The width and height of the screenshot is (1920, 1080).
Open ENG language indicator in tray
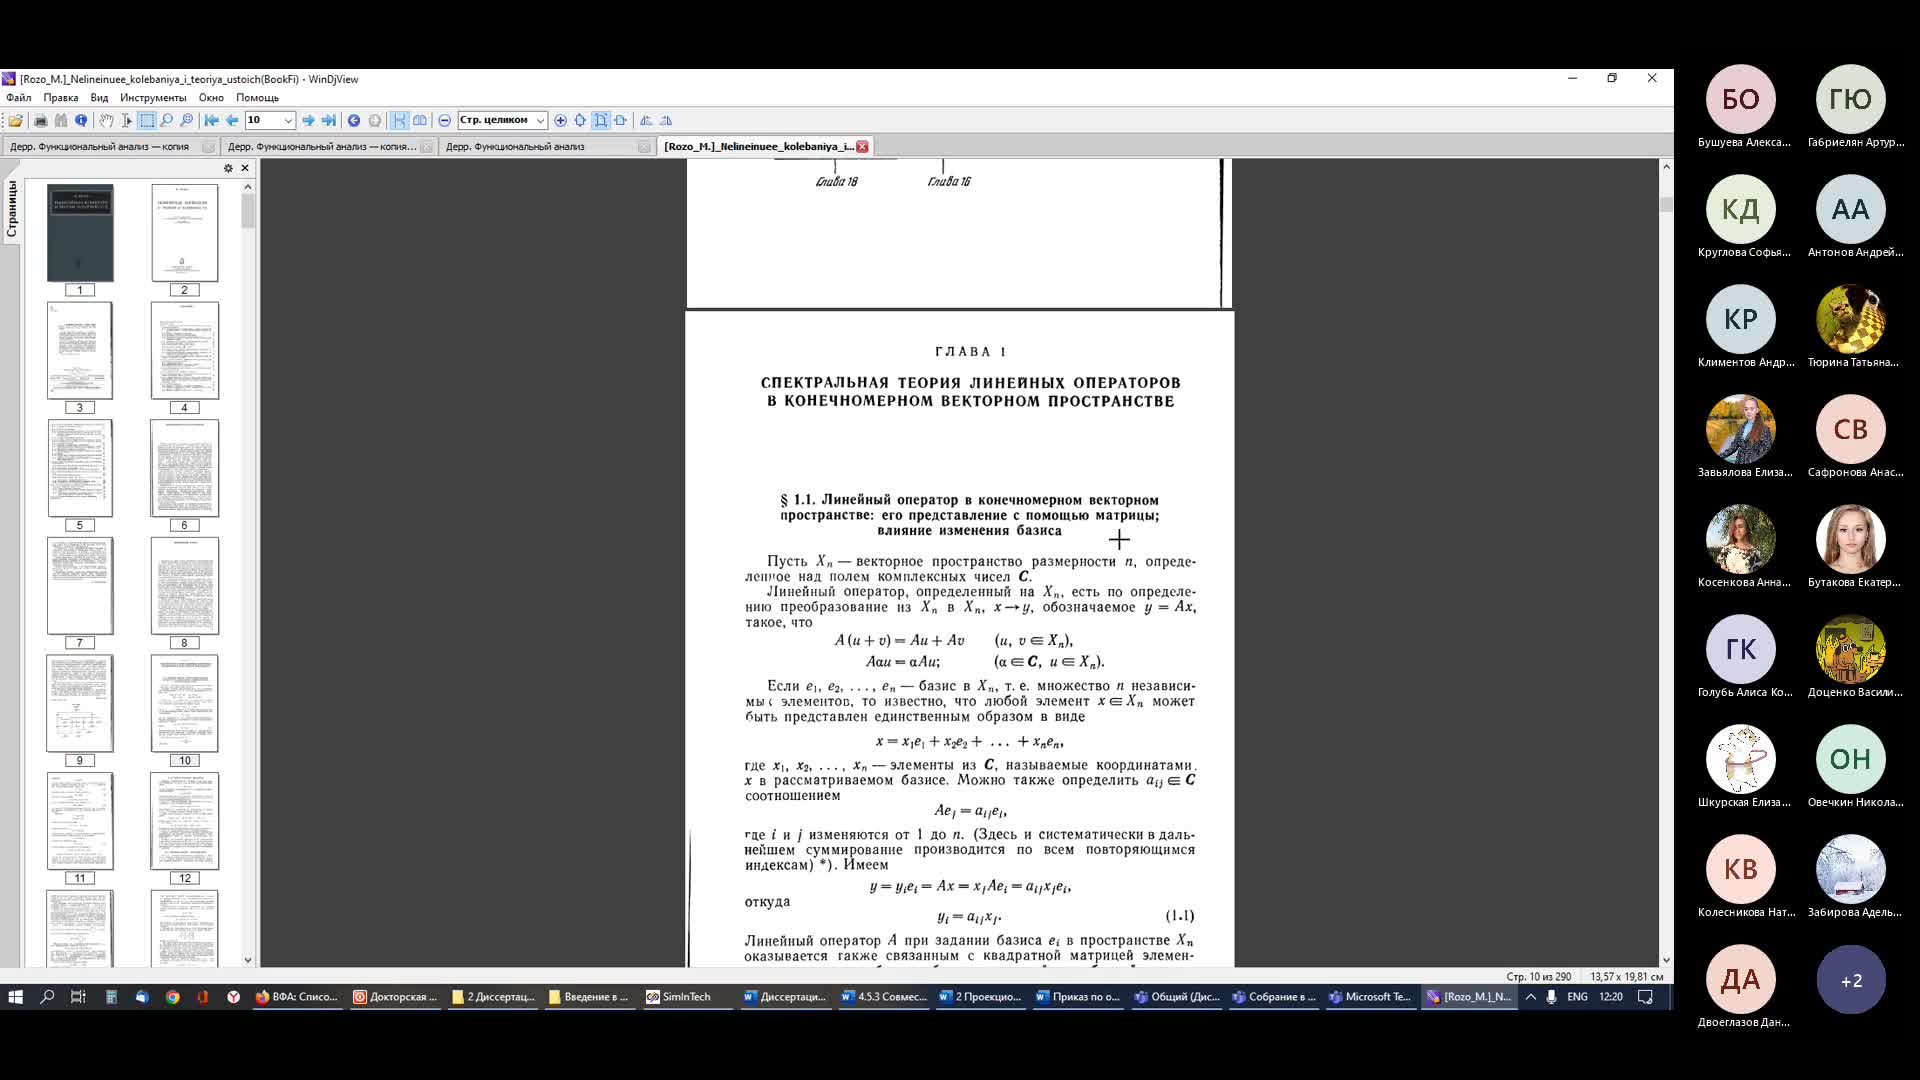pyautogui.click(x=1578, y=997)
